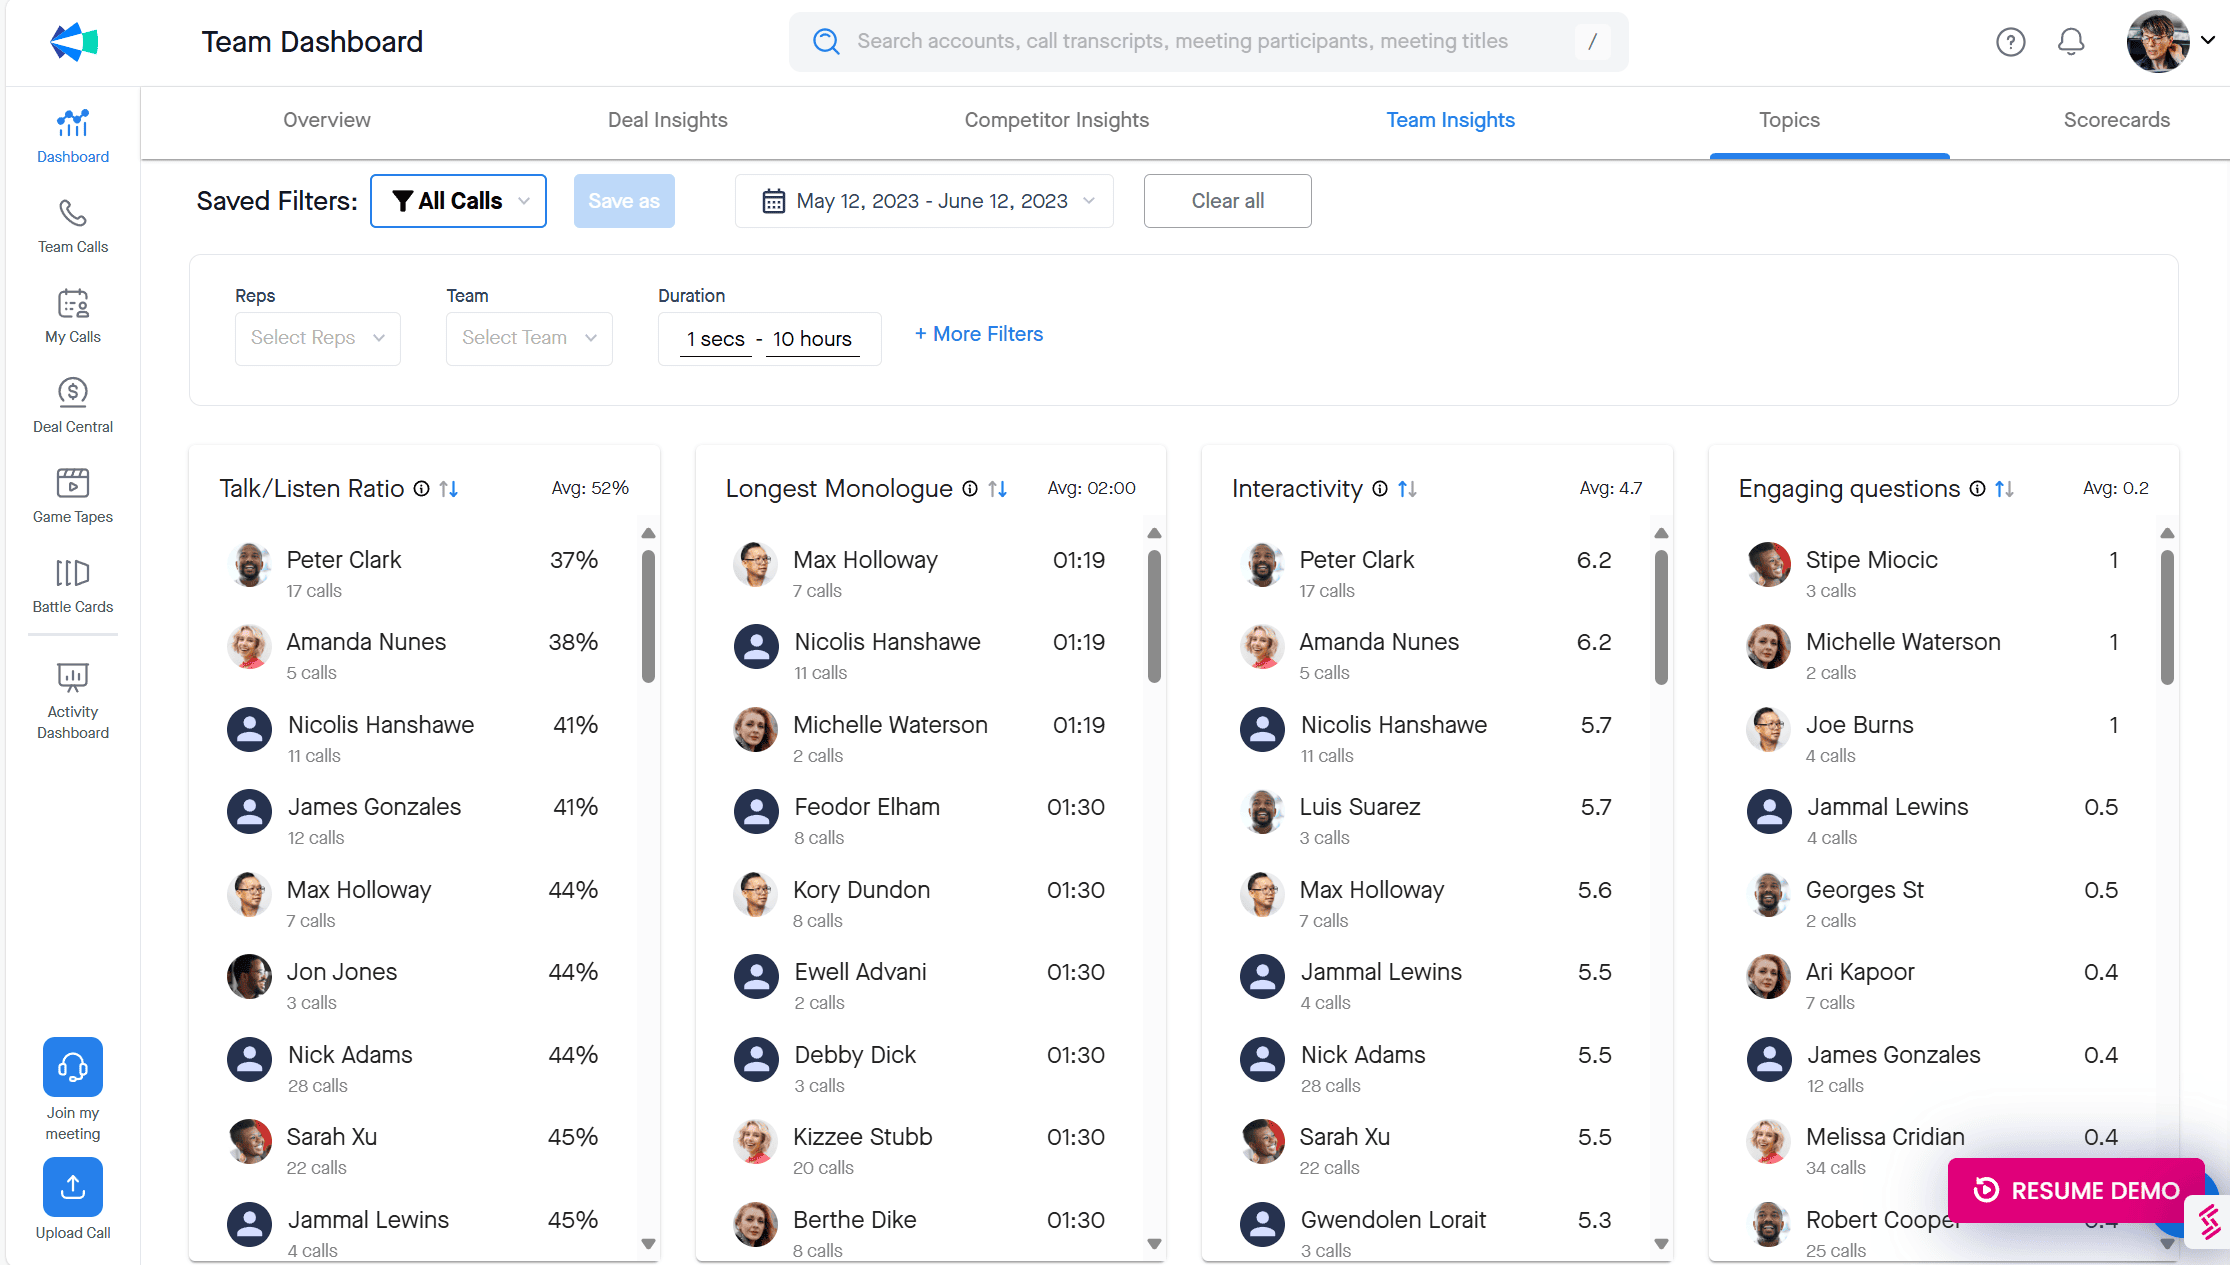Sort the Interactivity list
This screenshot has height=1265, width=2230.
[1407, 489]
